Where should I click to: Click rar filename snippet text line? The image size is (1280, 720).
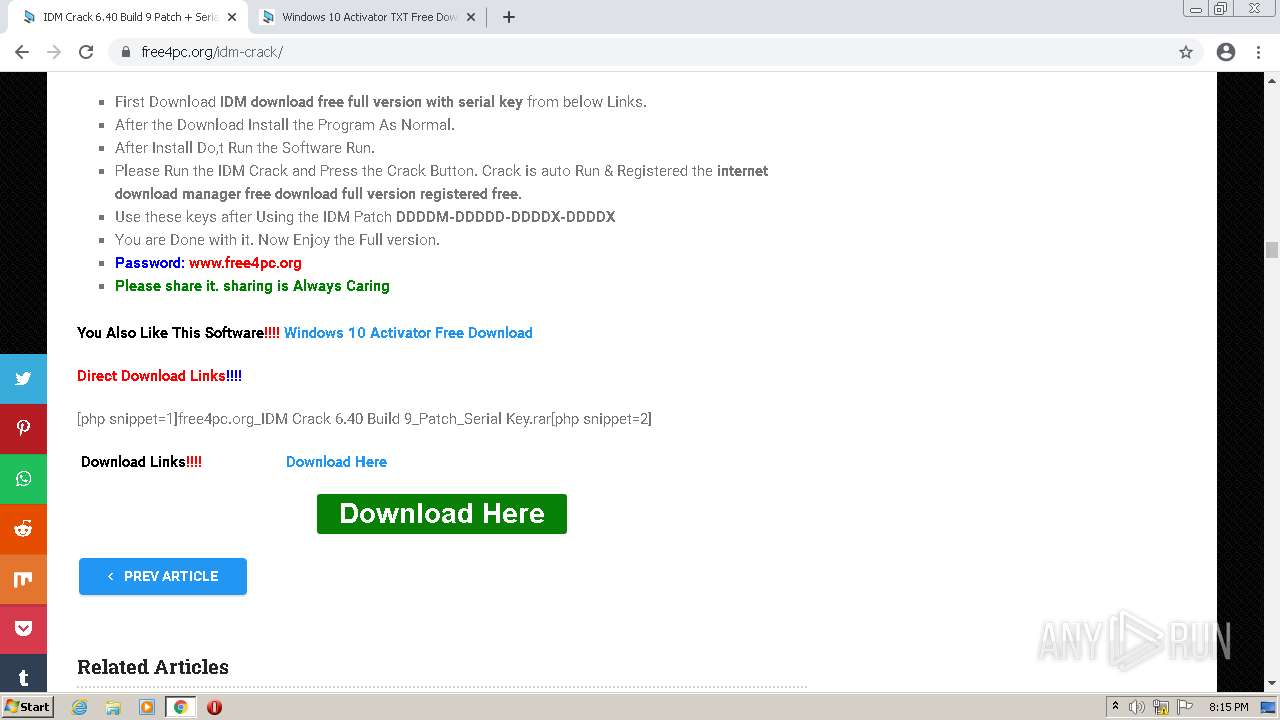pyautogui.click(x=364, y=419)
